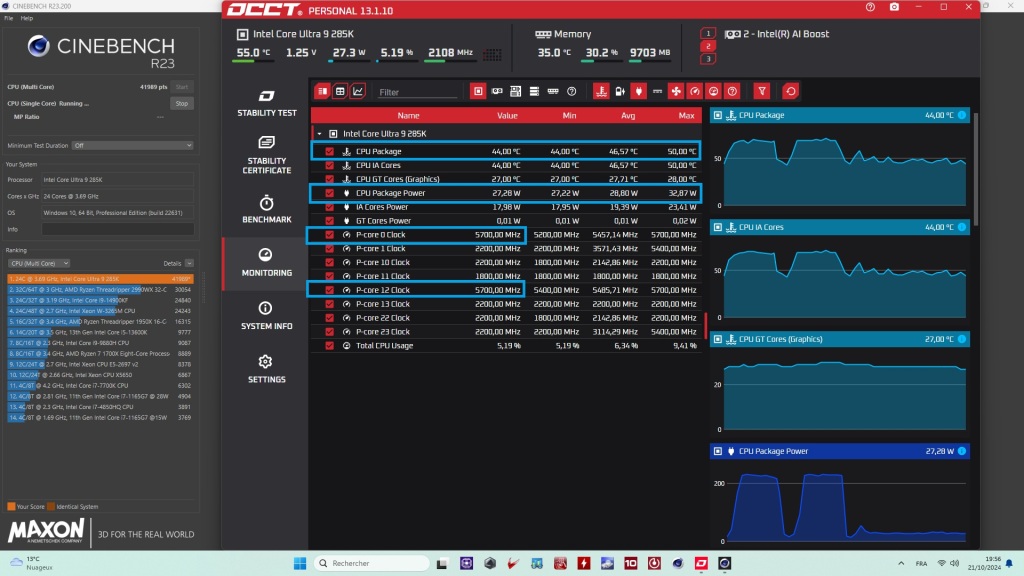The width and height of the screenshot is (1024, 576).
Task: Toggle the GPU hardware filter icon
Action: [497, 91]
